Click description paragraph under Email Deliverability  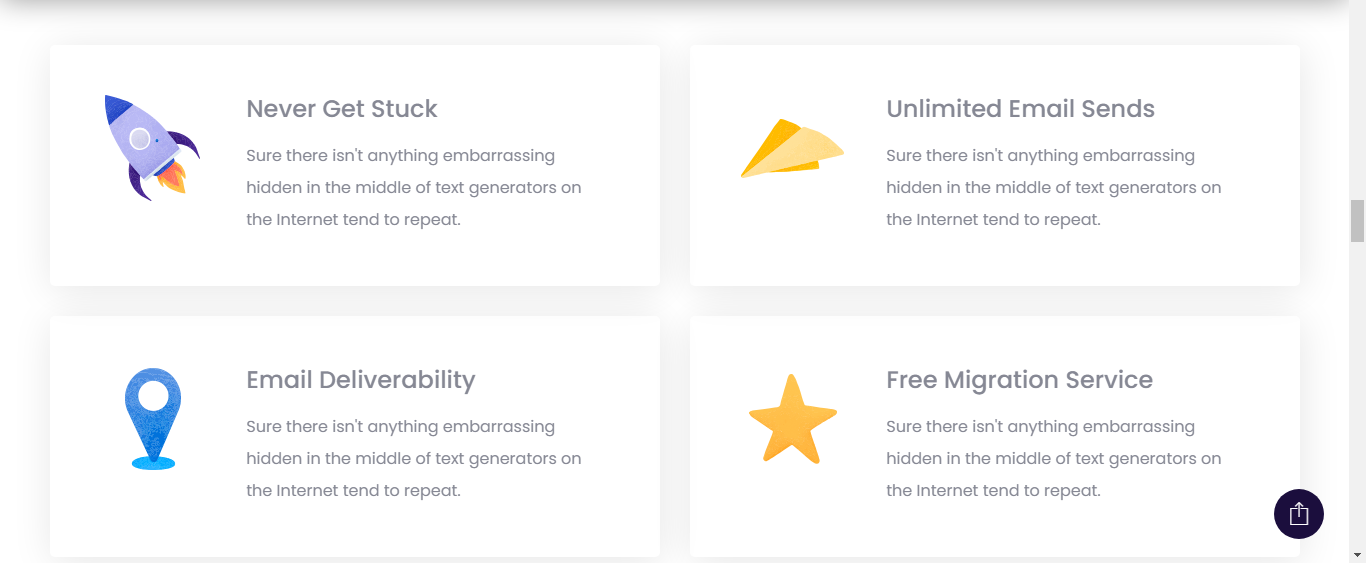[x=413, y=459]
